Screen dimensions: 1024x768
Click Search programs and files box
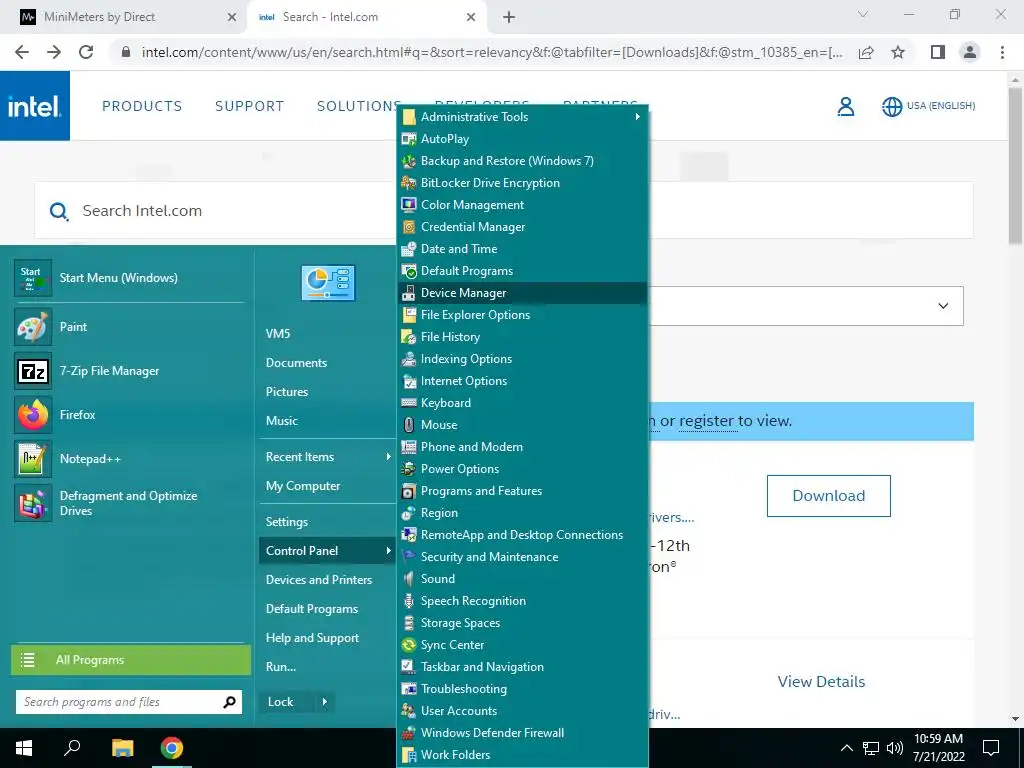129,702
